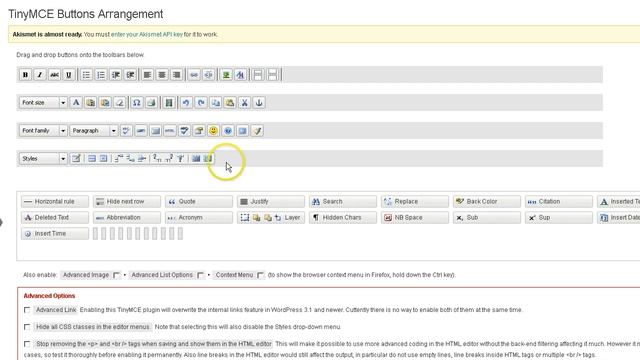
Task: Click the align center button
Action: (x=162, y=75)
